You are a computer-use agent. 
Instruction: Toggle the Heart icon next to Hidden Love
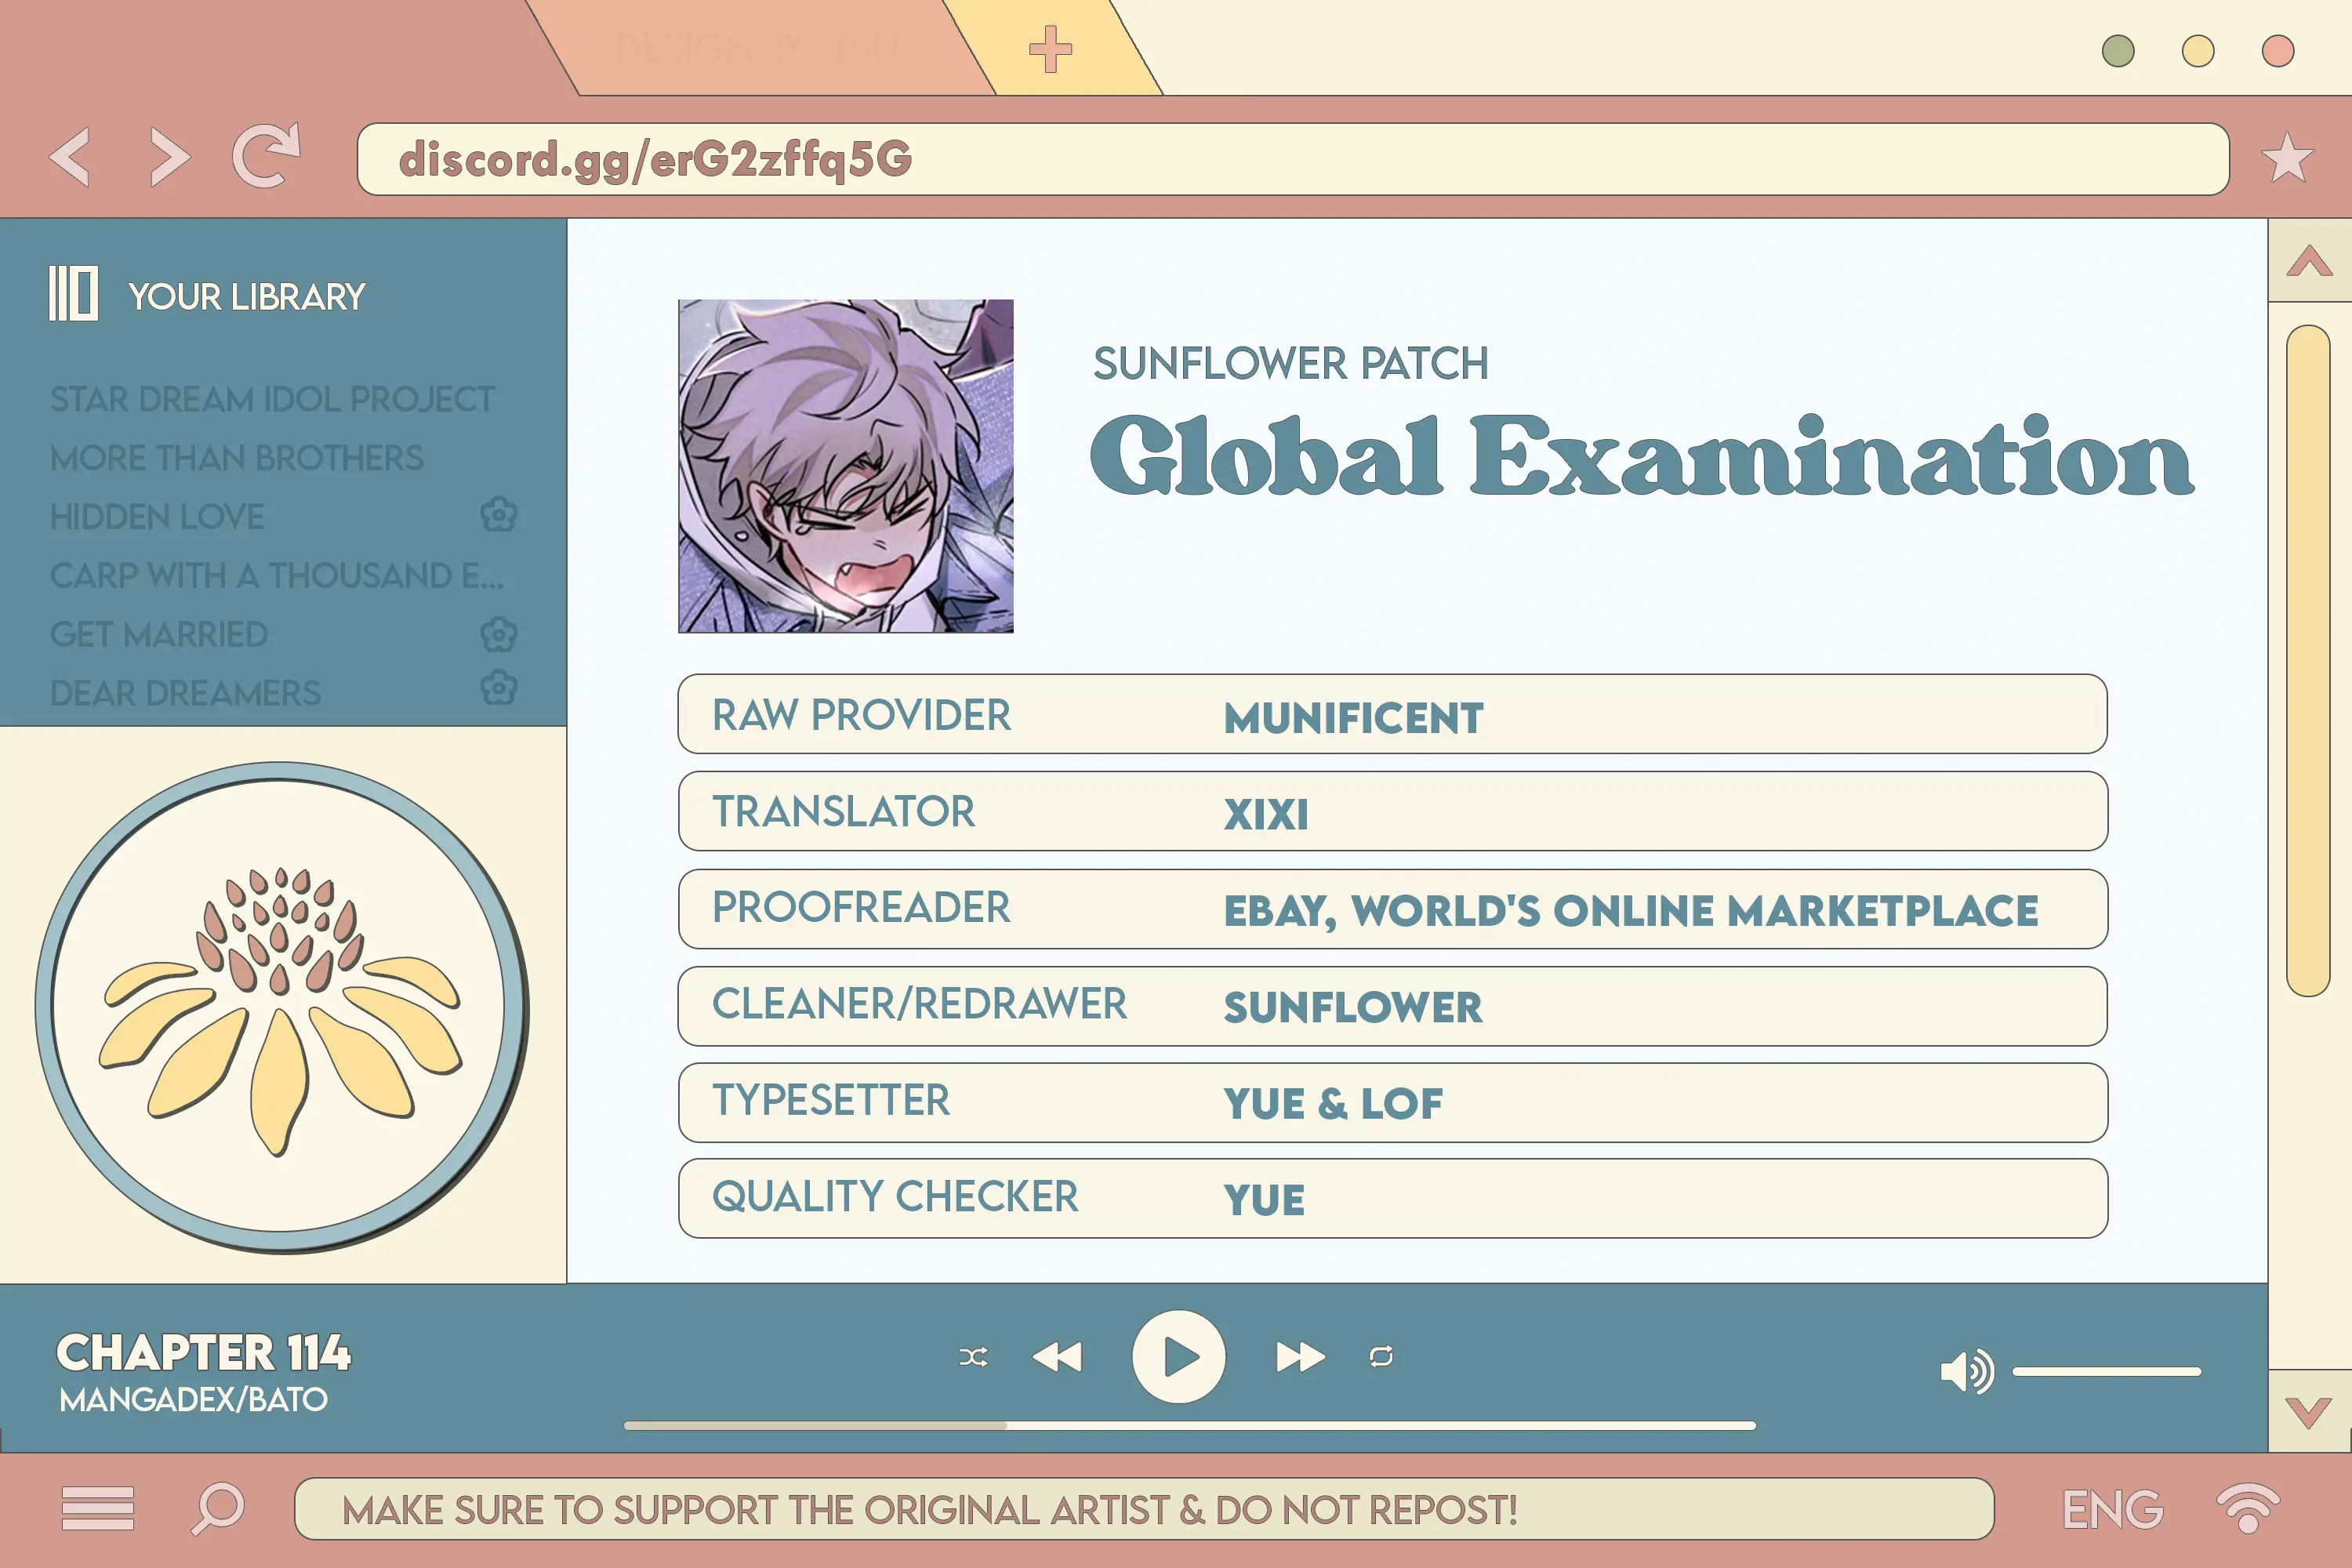coord(497,514)
